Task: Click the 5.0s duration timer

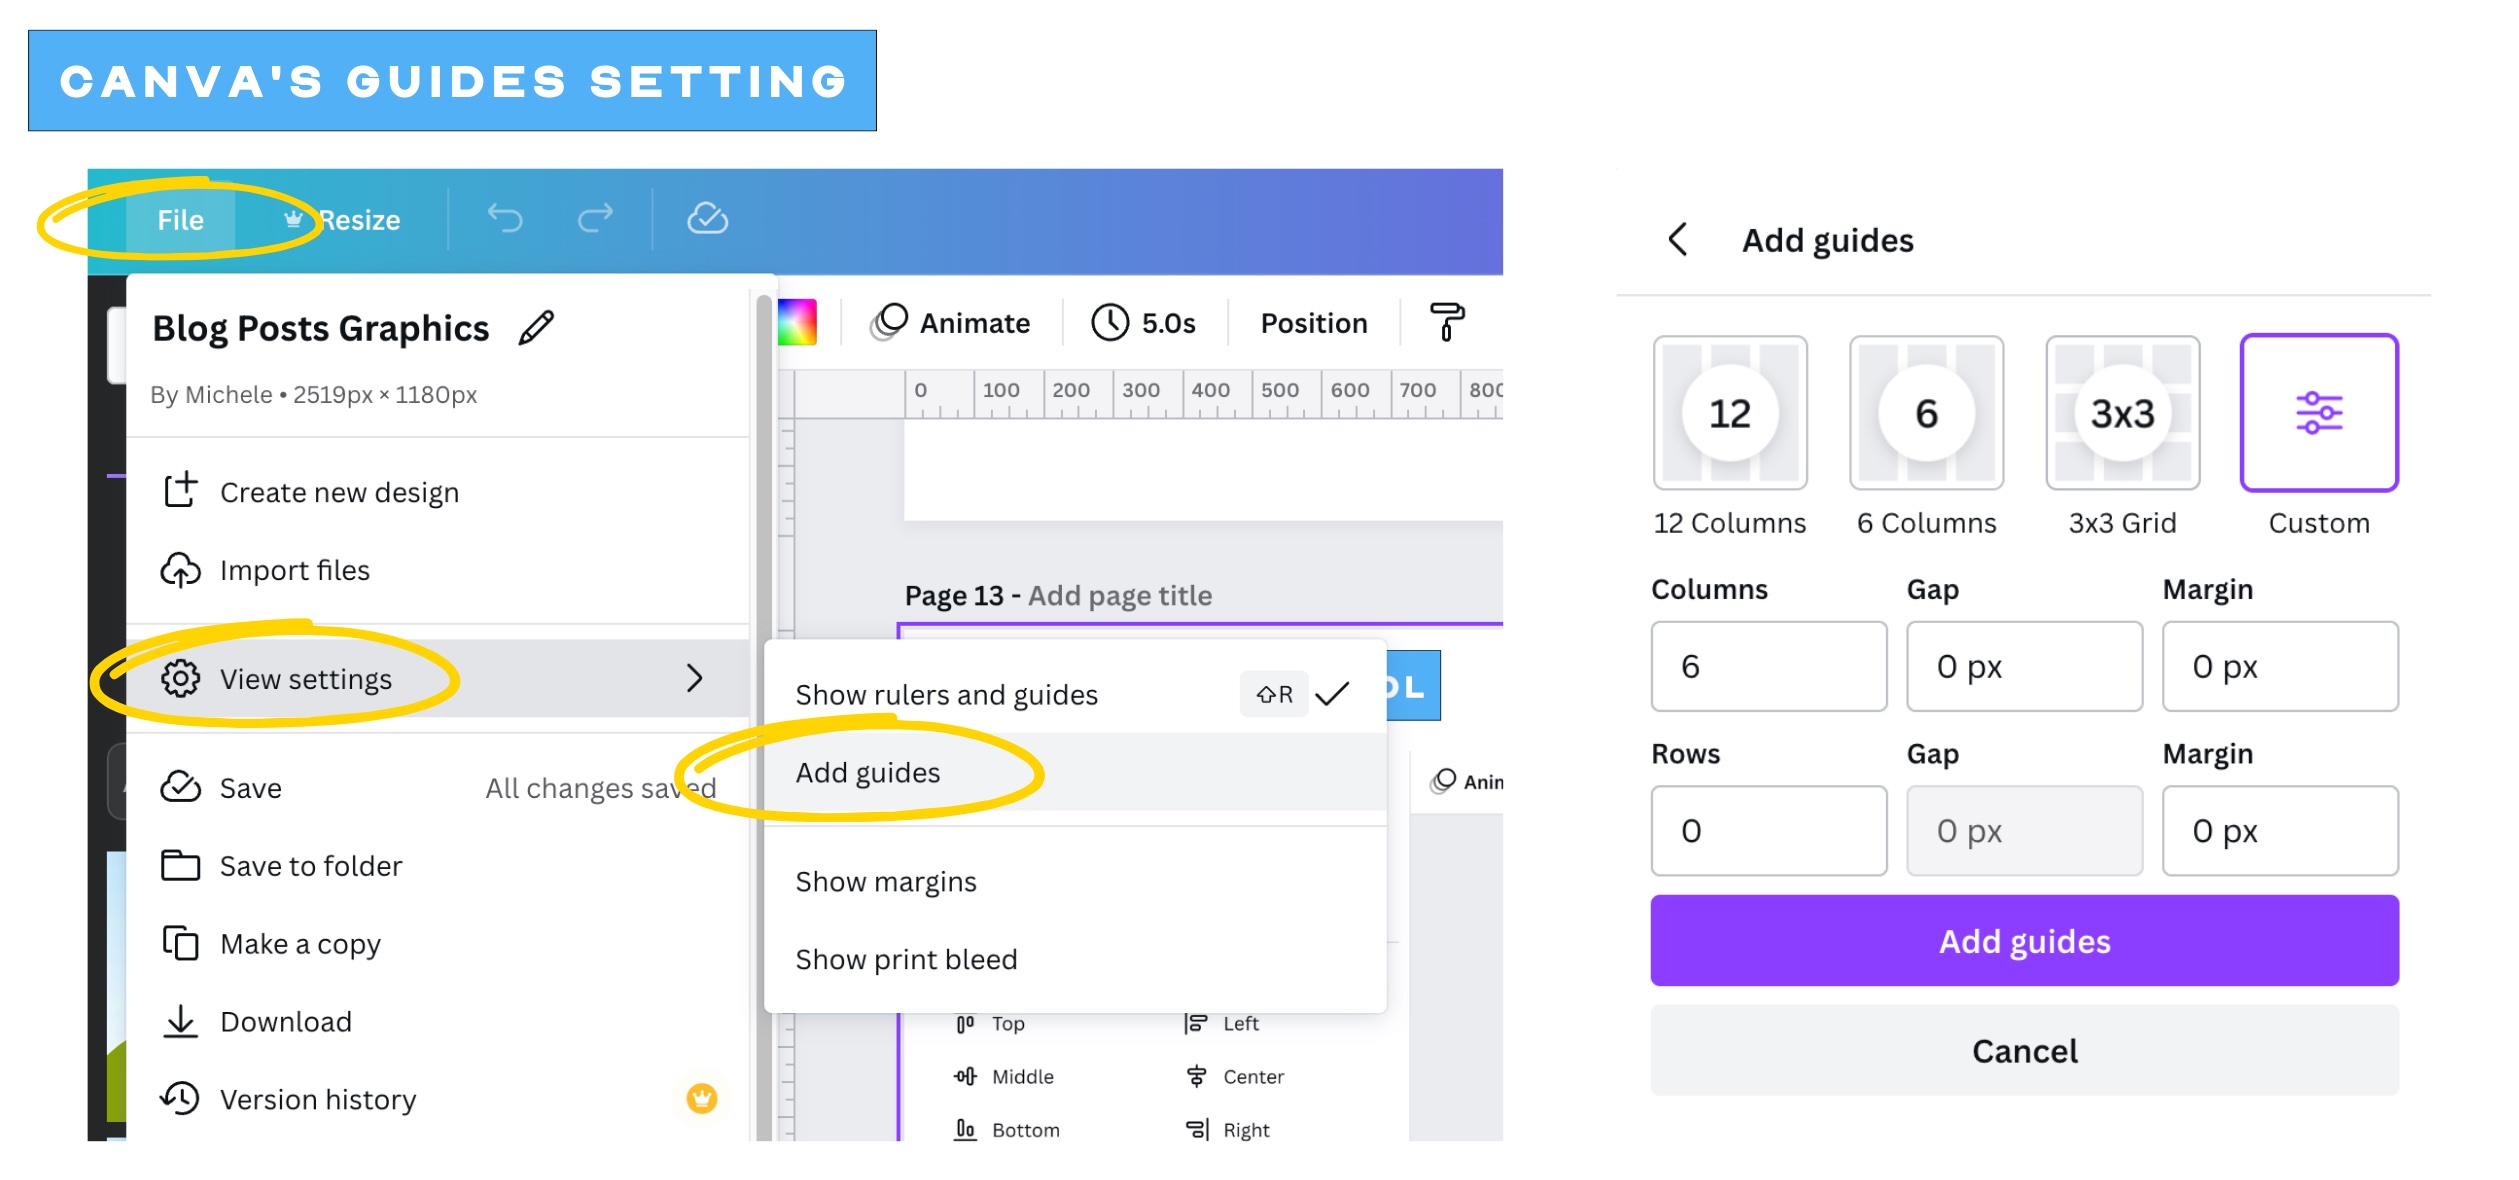Action: 1143,322
